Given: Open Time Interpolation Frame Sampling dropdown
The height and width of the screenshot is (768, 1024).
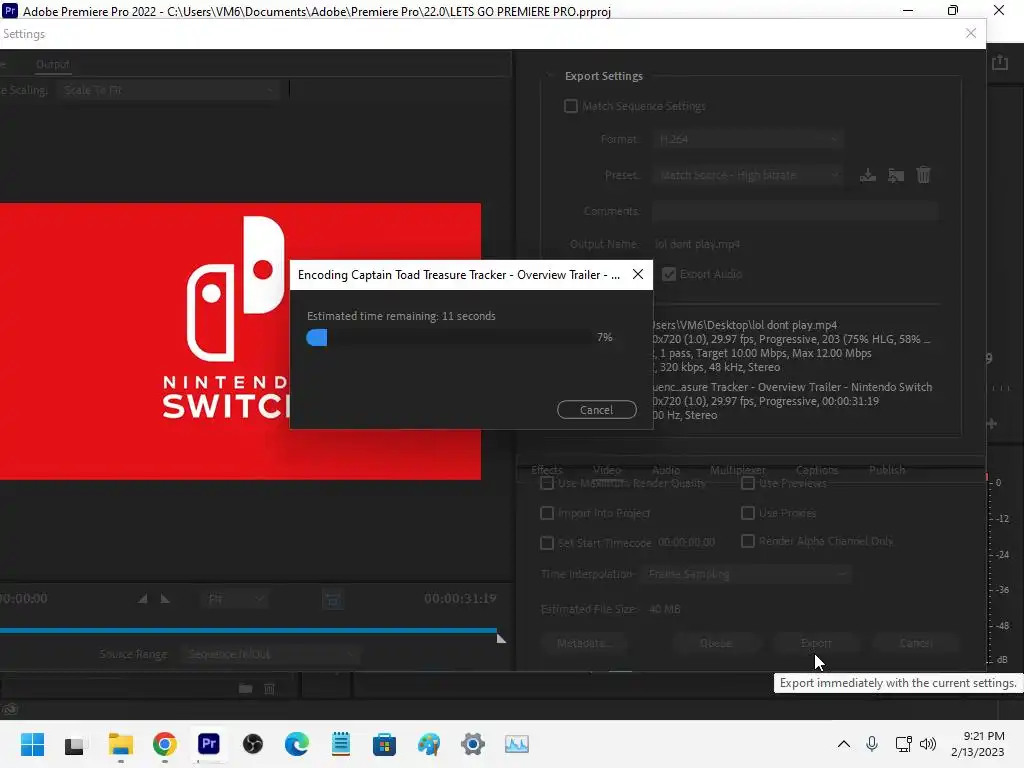Looking at the screenshot, I should point(747,574).
